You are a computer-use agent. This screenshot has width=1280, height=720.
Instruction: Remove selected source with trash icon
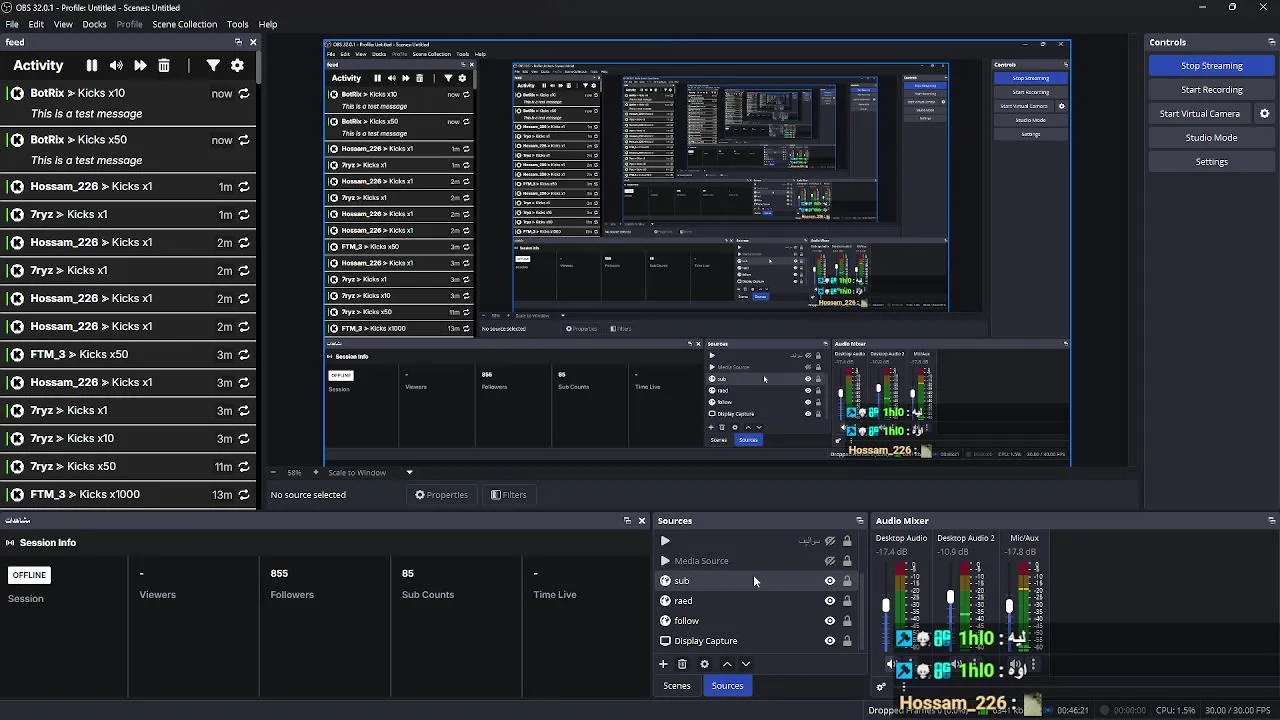click(x=682, y=664)
